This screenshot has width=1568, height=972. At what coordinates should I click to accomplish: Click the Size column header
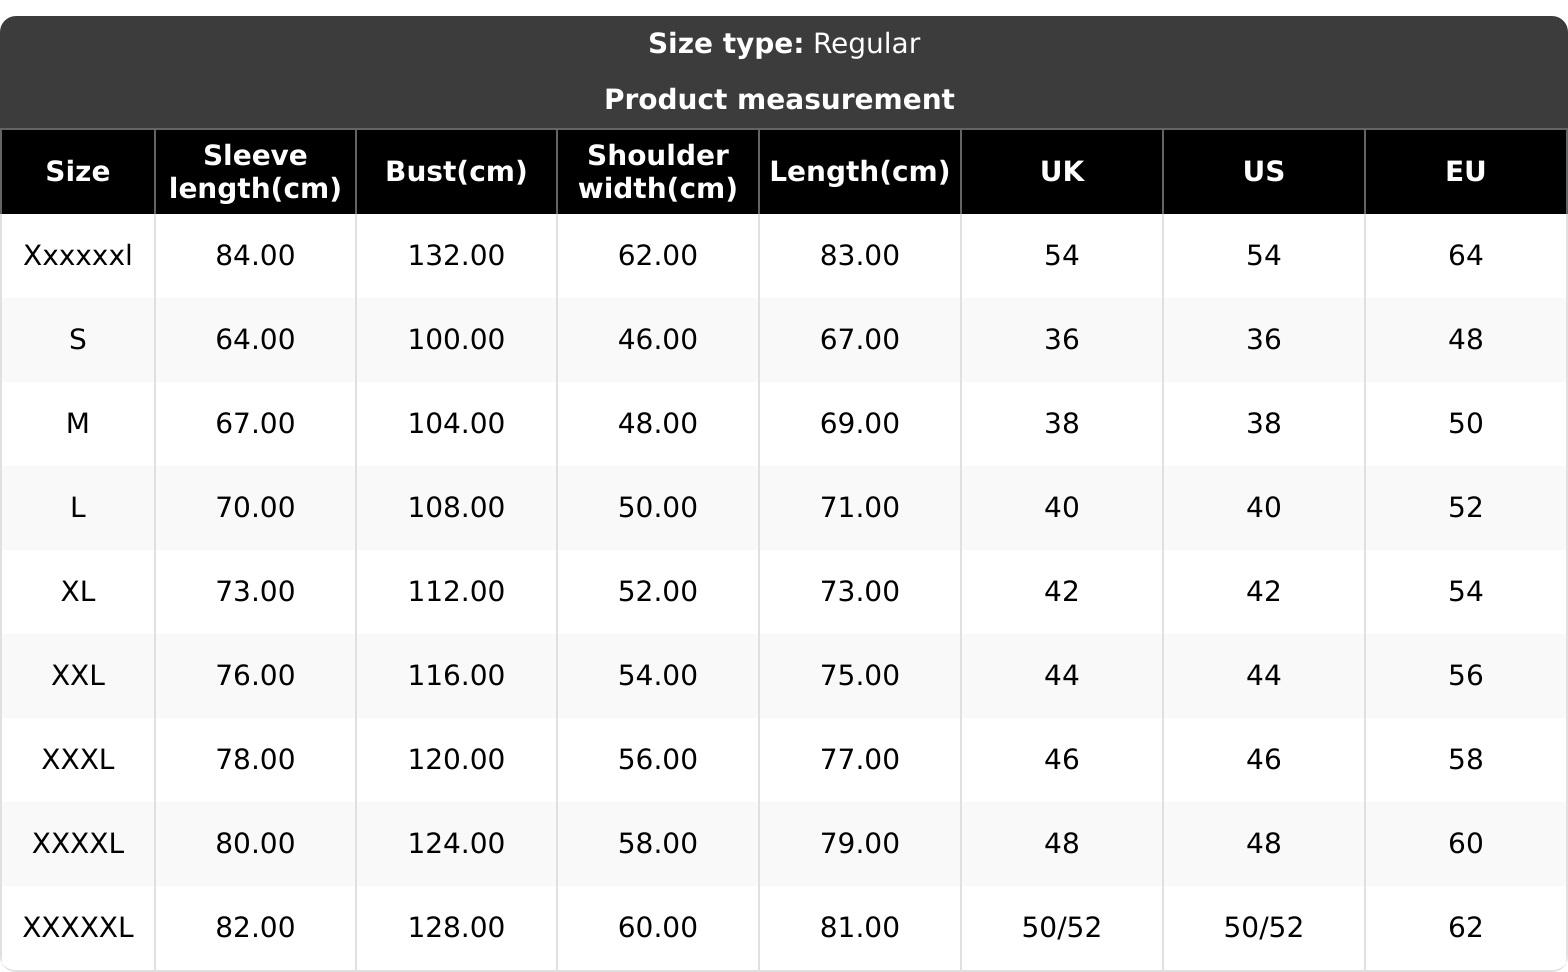point(78,172)
